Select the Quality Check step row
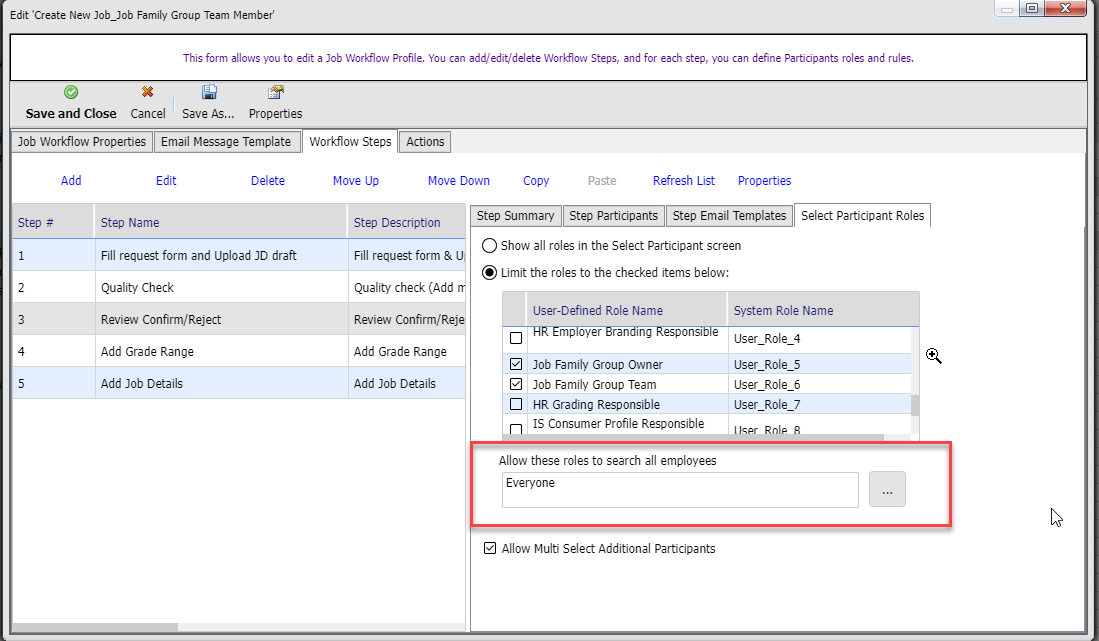Screen dimensions: 1099x641 click(137, 288)
